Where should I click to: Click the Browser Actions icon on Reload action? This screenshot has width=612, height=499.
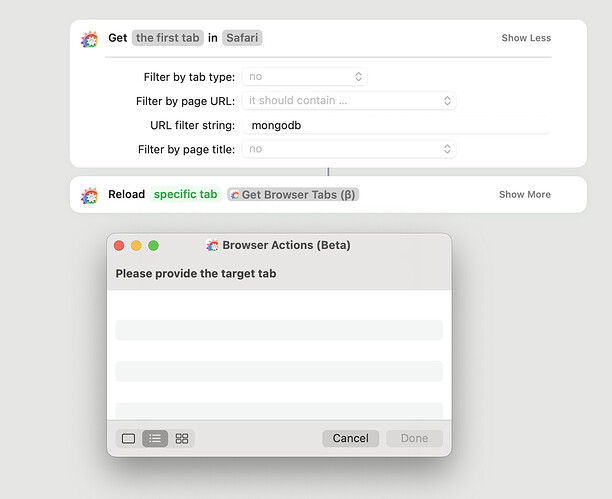(x=90, y=194)
